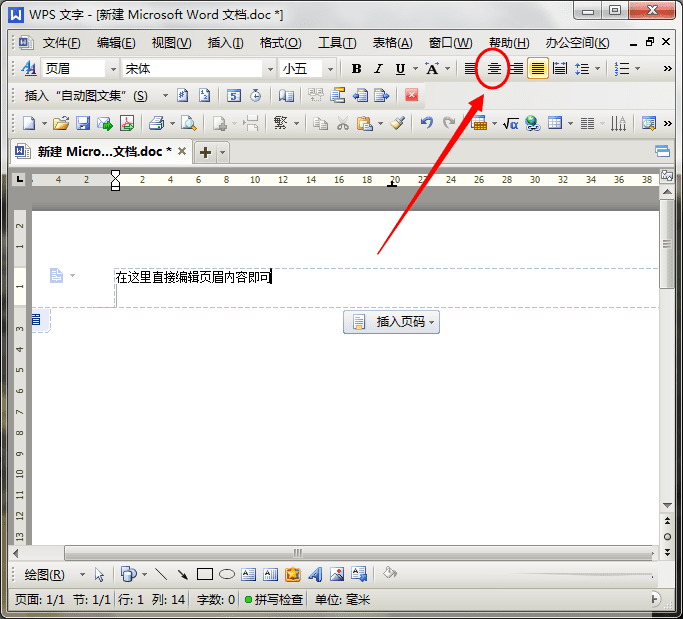
Task: Click the insert time clock icon
Action: (256, 95)
